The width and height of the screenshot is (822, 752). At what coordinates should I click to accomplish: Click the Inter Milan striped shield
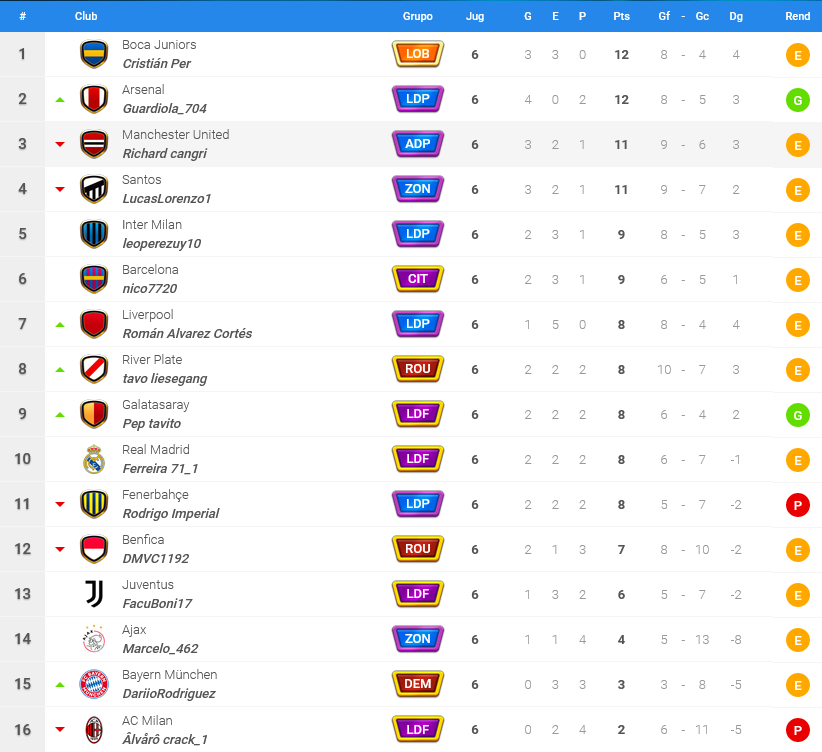click(x=94, y=234)
